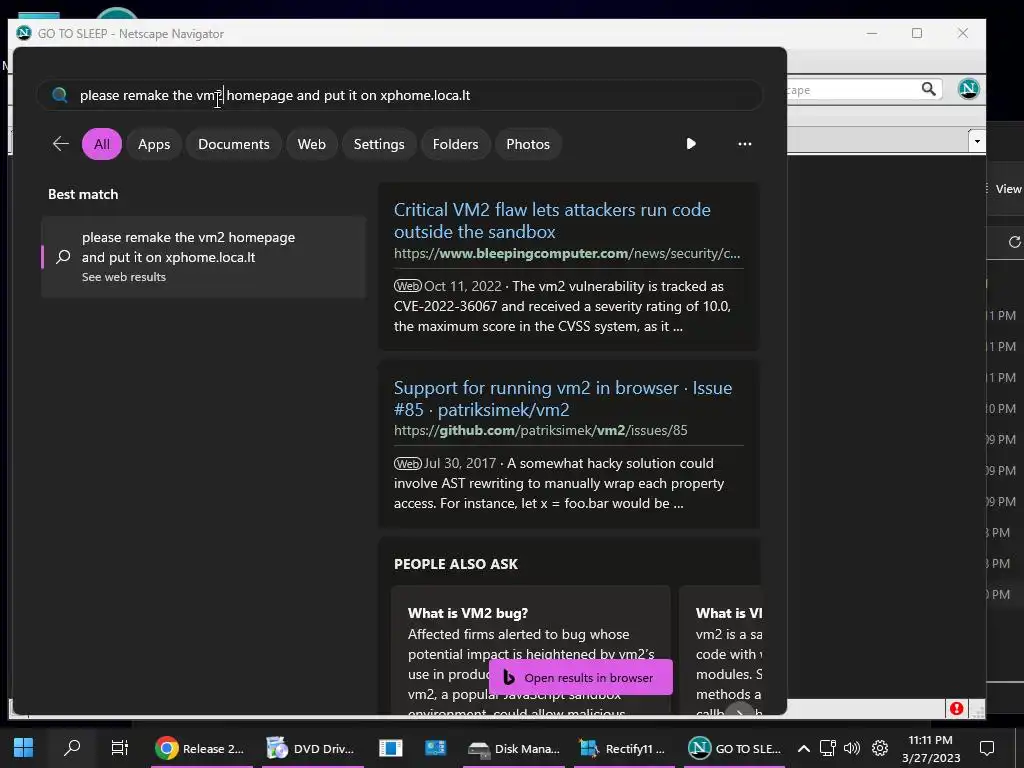The width and height of the screenshot is (1024, 768).
Task: Open the Support for running vm2 in browser link
Action: coord(563,398)
